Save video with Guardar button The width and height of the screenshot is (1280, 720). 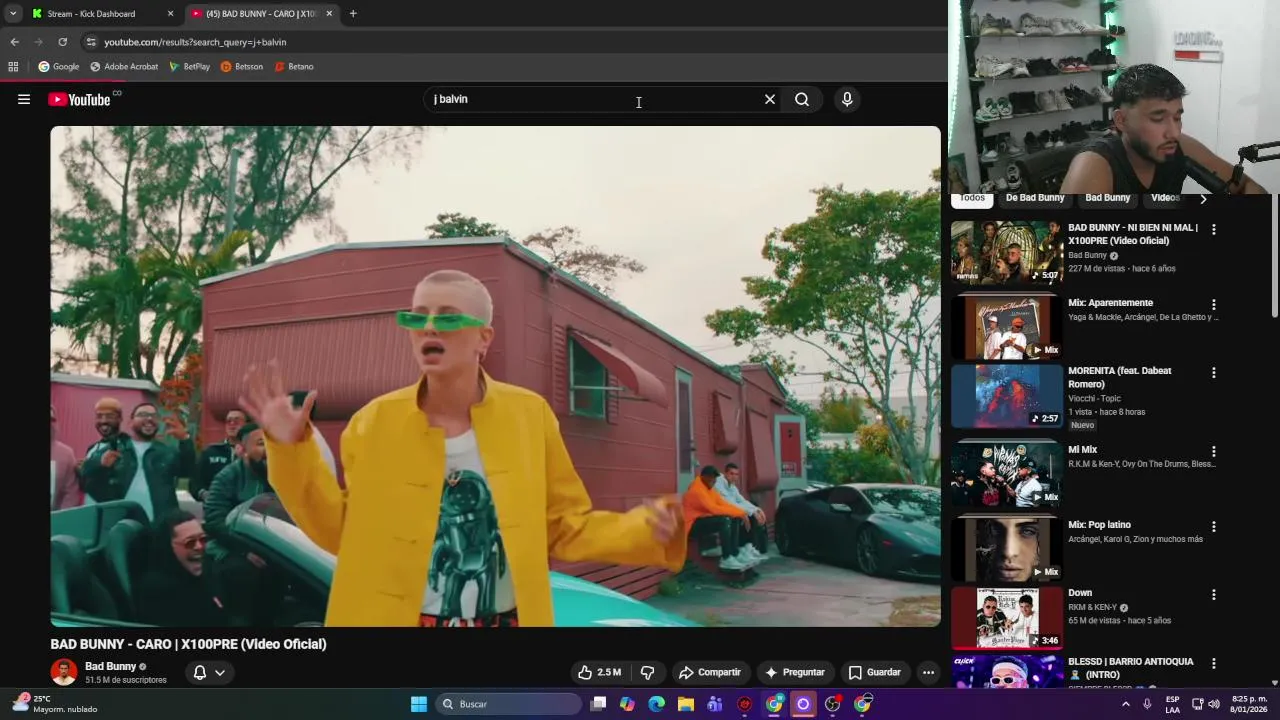[874, 672]
